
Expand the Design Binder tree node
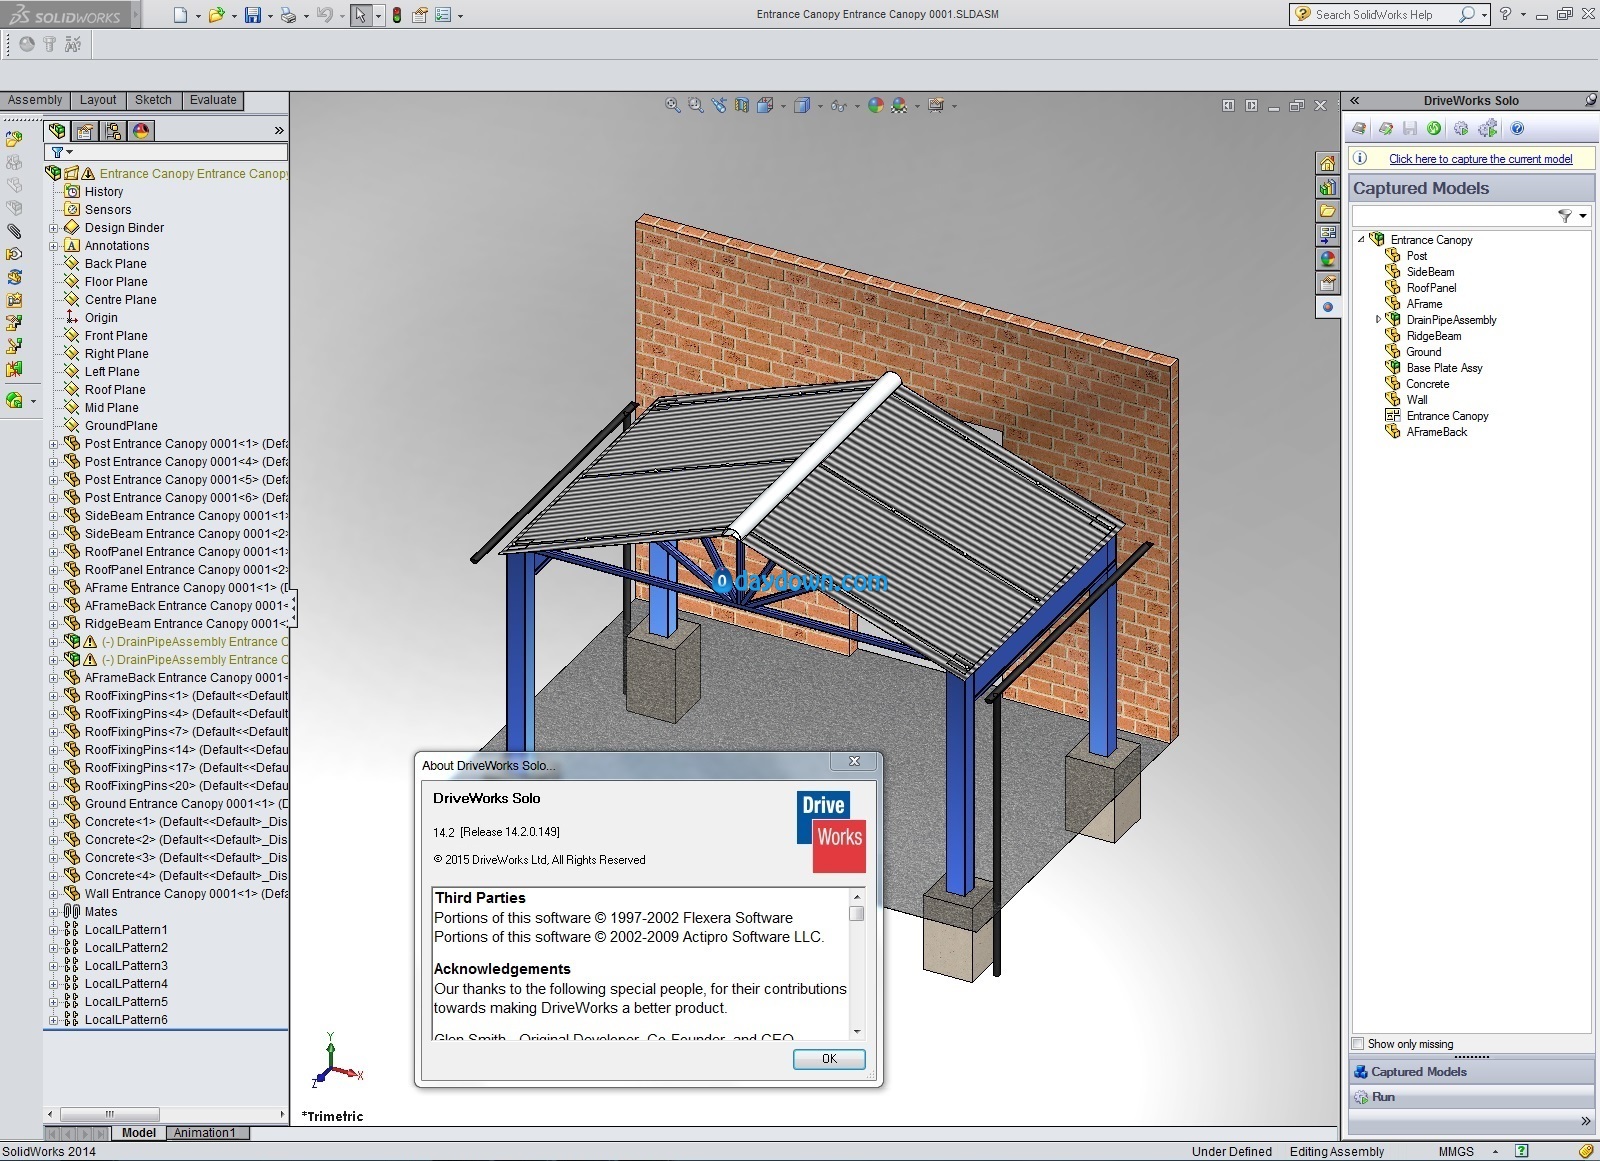pos(54,228)
